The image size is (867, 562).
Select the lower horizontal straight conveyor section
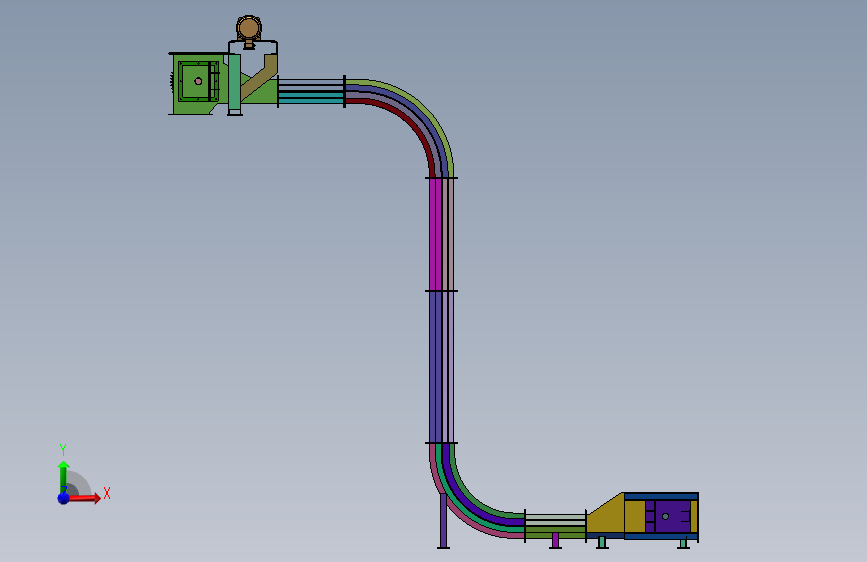click(555, 525)
